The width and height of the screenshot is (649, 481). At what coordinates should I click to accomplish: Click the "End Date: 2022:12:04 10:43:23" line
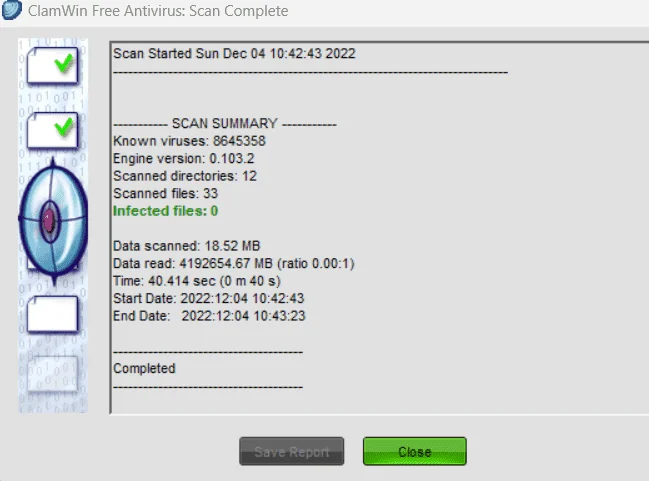[x=209, y=316]
